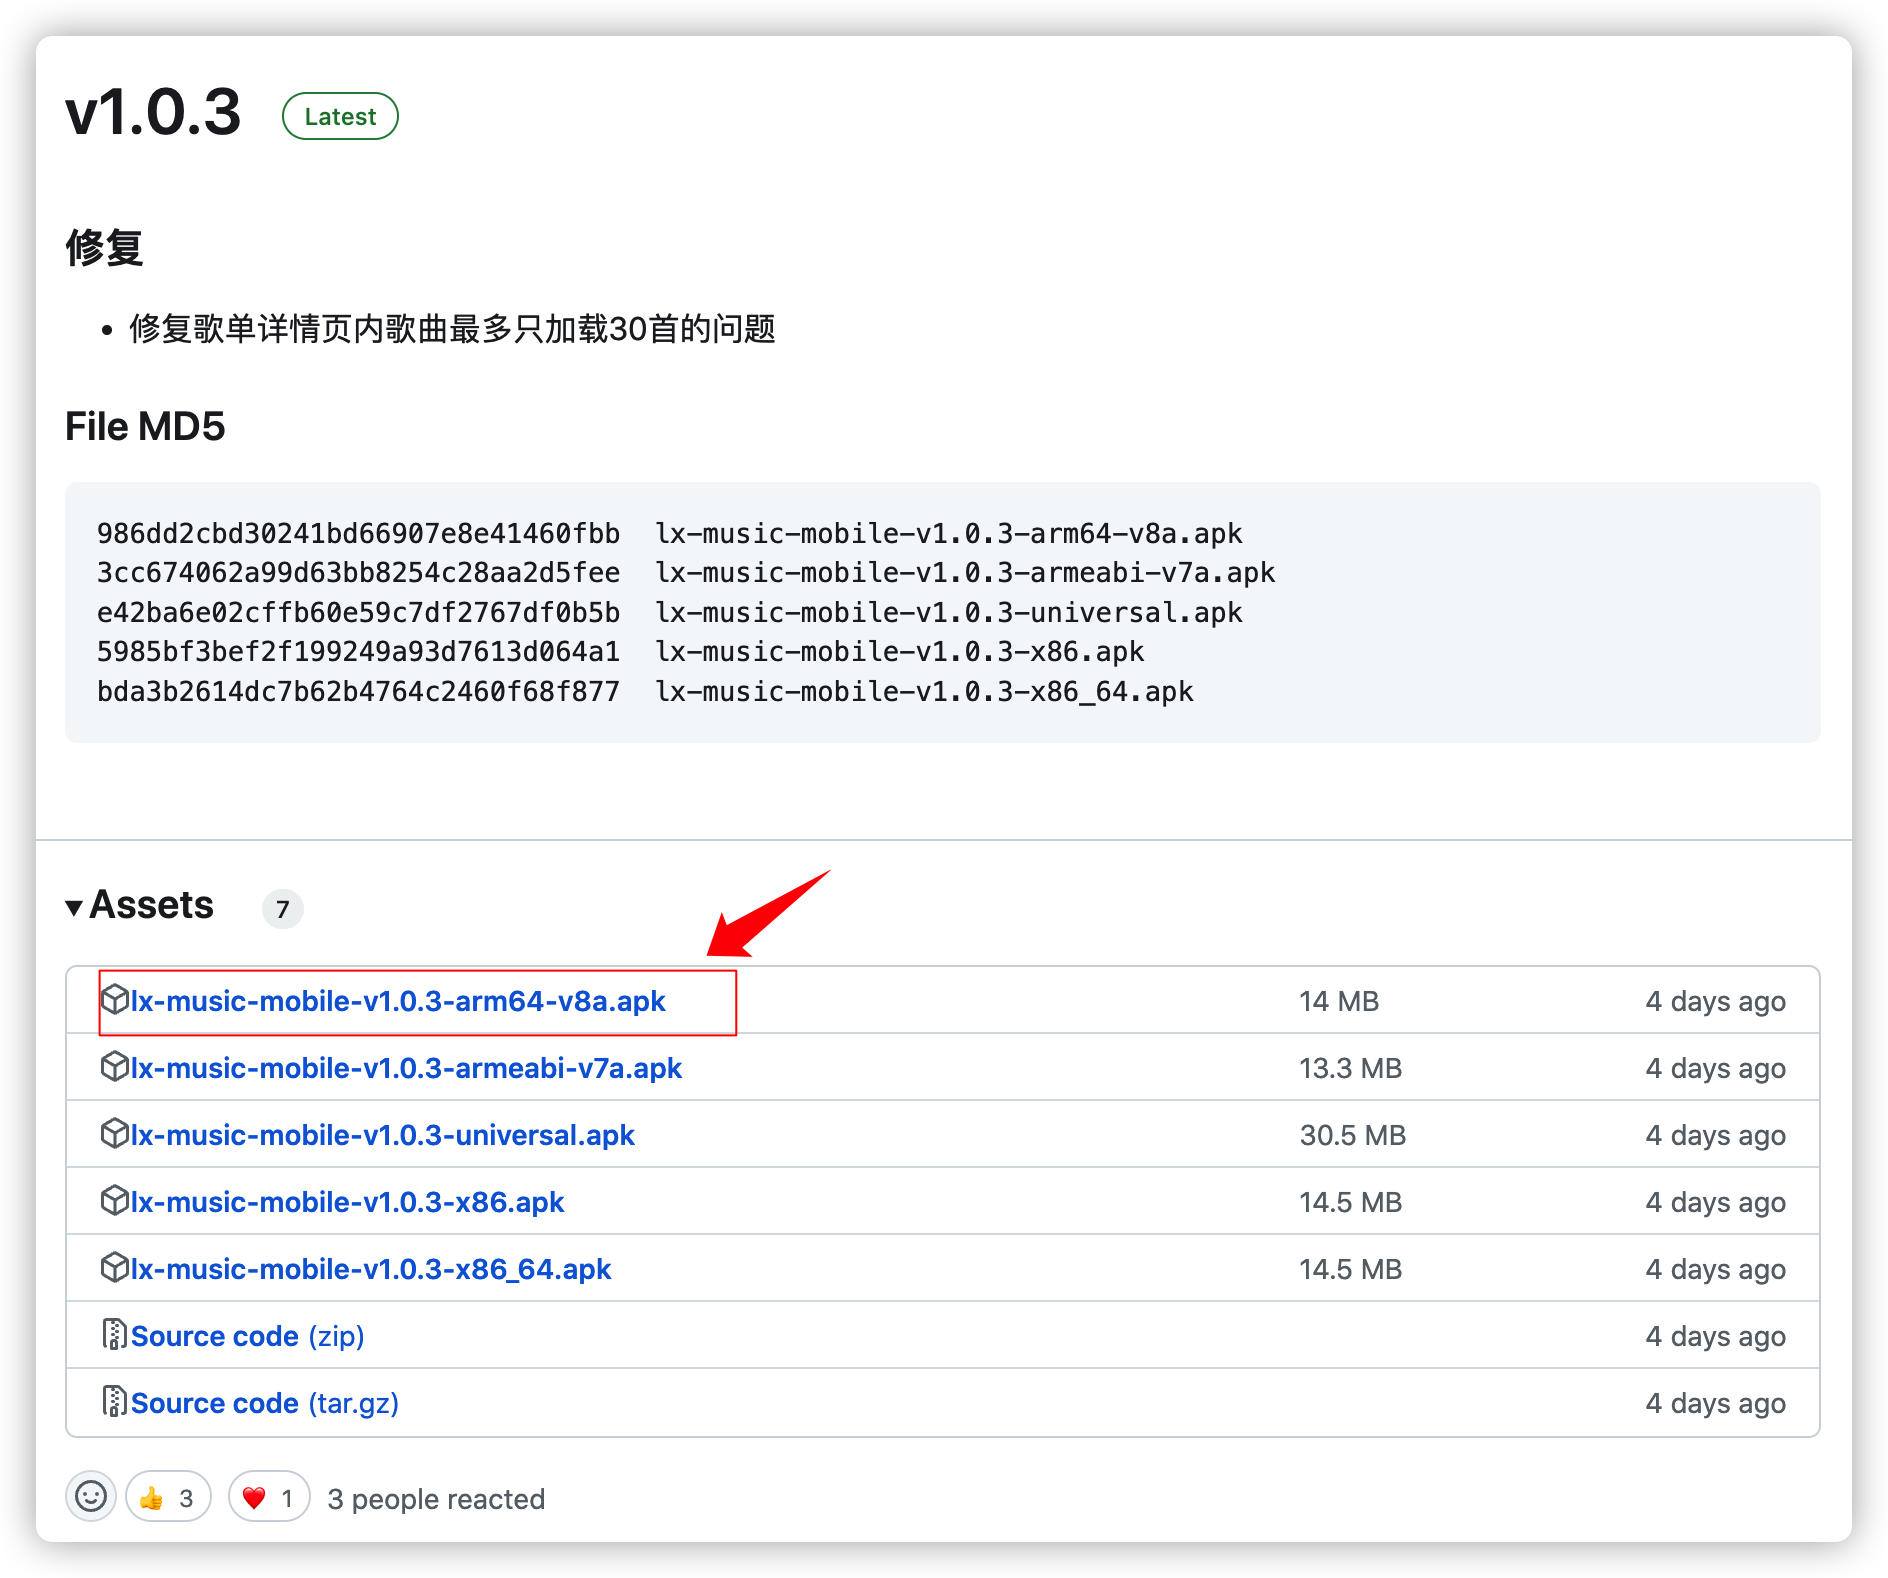This screenshot has width=1888, height=1578.
Task: Download lx-music-mobile-v1.0.3-x86_64.apk
Action: [370, 1269]
